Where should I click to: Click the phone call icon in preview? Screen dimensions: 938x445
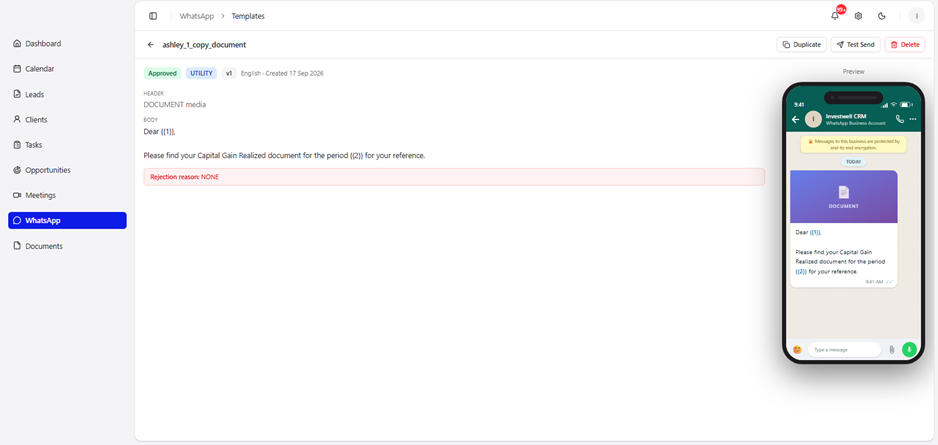(900, 119)
